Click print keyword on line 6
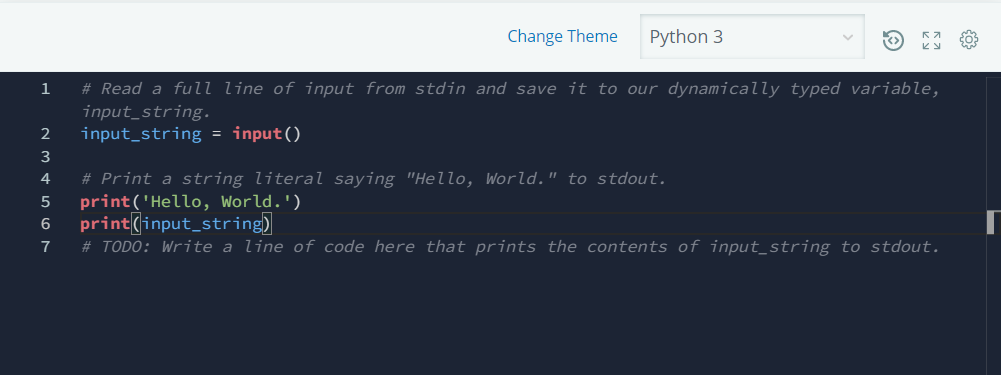Image resolution: width=1001 pixels, height=375 pixels. point(105,224)
